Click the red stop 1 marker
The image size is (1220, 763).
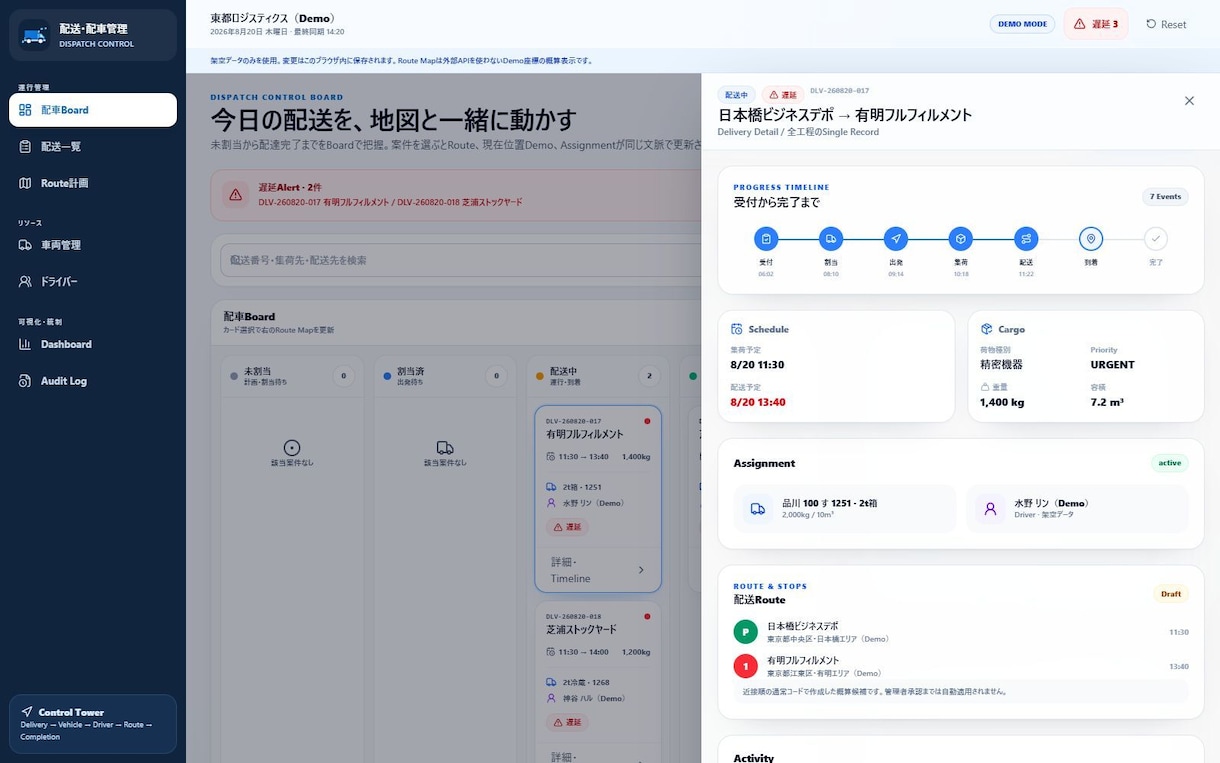(x=746, y=666)
